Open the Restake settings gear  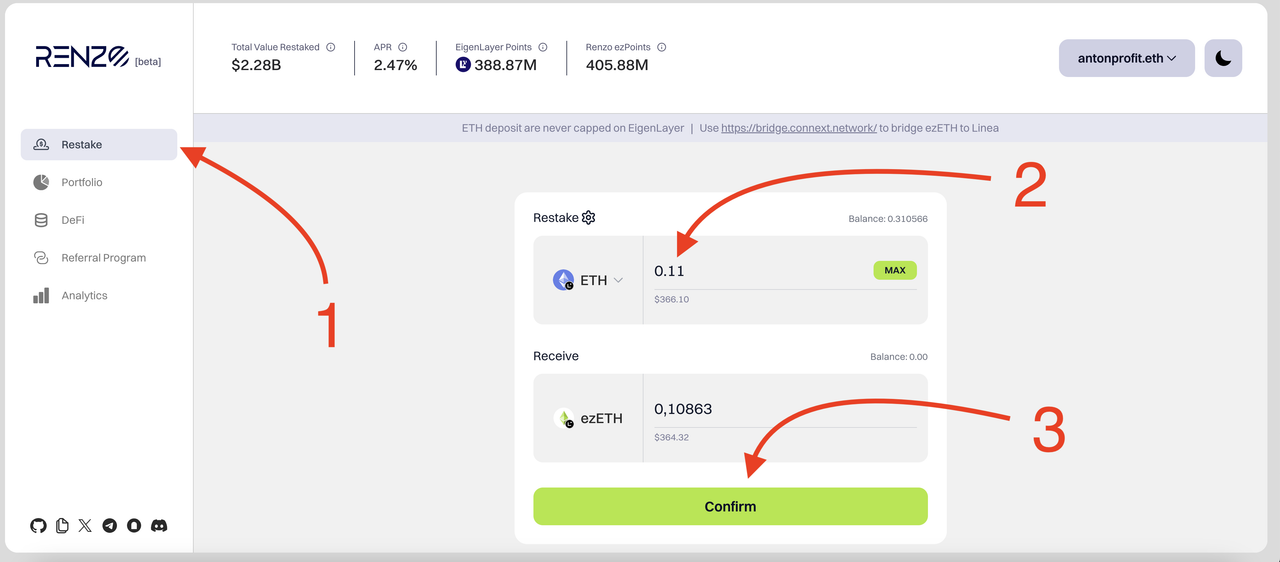point(588,218)
